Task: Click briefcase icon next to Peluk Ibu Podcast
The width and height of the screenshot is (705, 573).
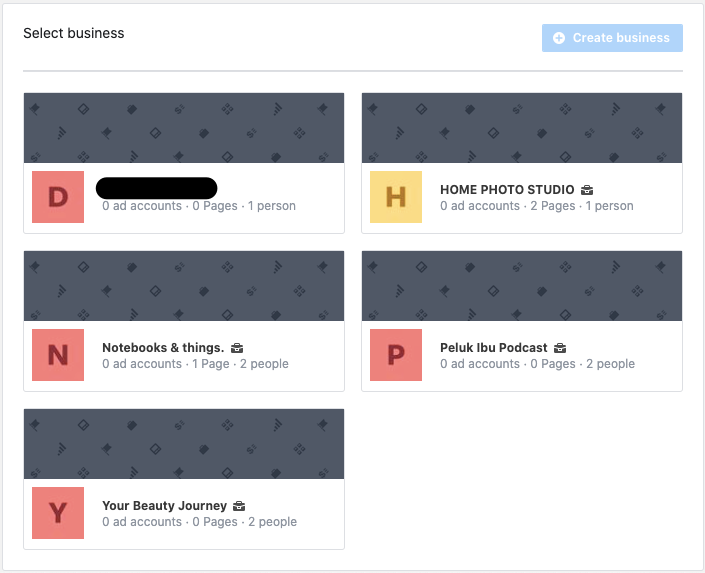Action: (x=560, y=348)
